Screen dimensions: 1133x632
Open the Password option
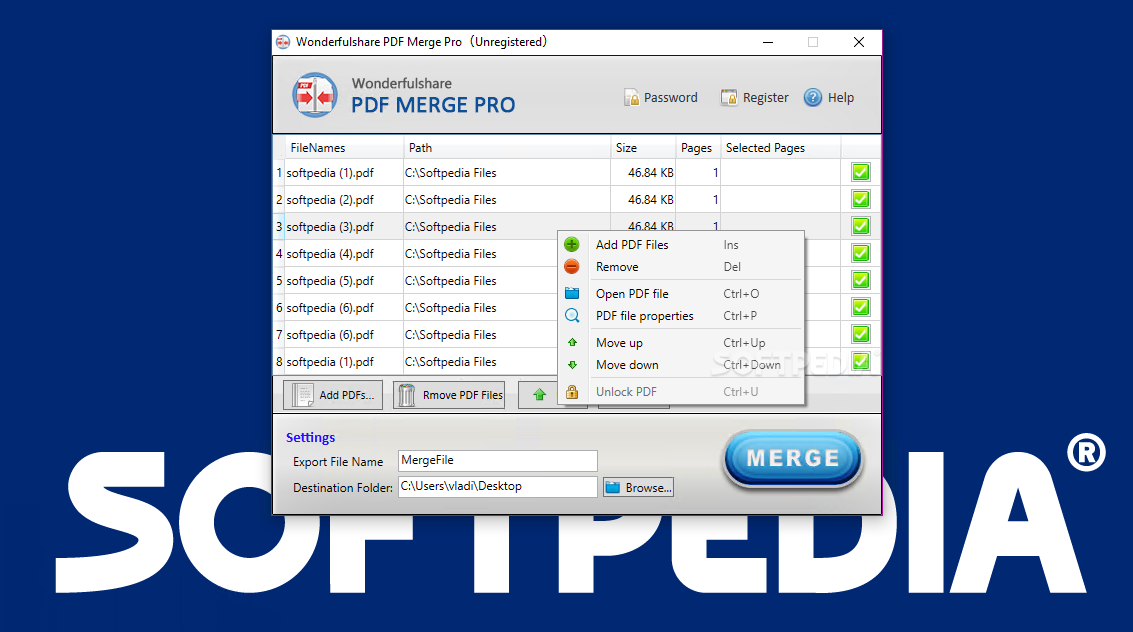[x=661, y=98]
